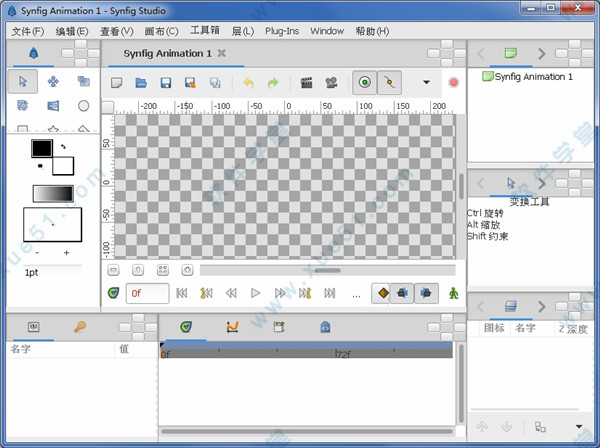This screenshot has height=448, width=600.
Task: Create a new document
Action: pos(117,83)
